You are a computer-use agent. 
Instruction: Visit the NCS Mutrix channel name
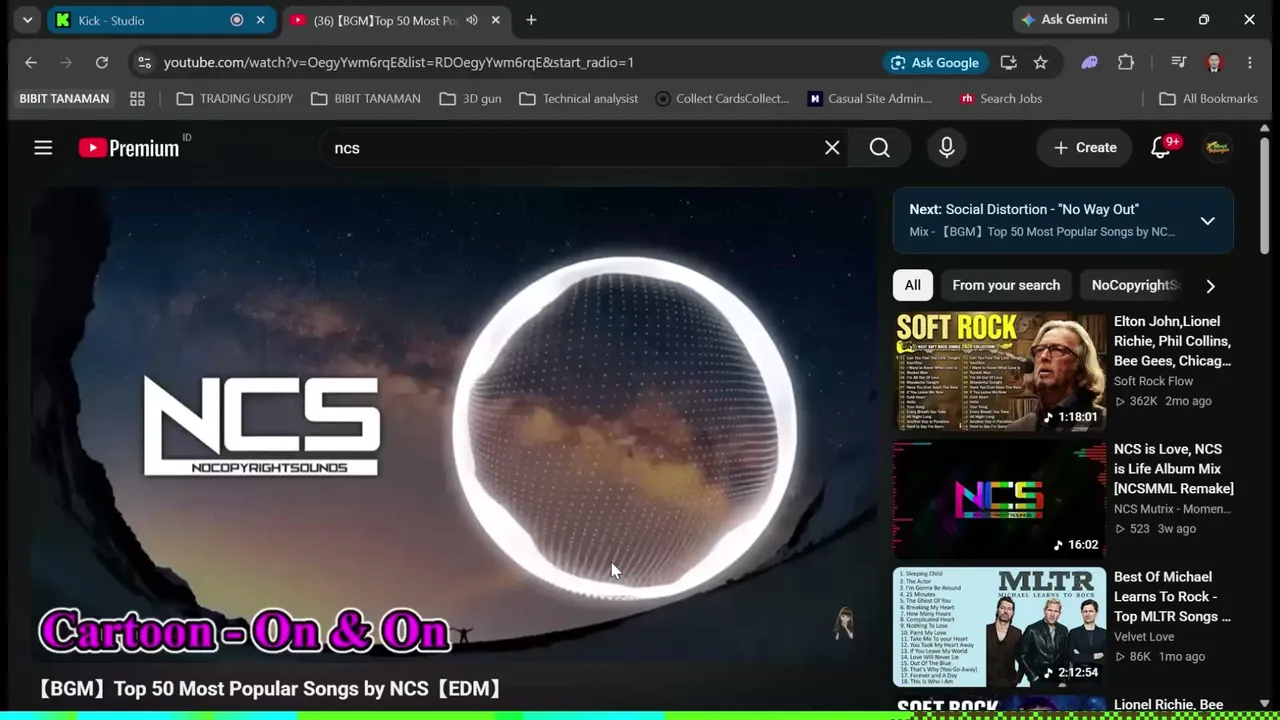point(1172,509)
